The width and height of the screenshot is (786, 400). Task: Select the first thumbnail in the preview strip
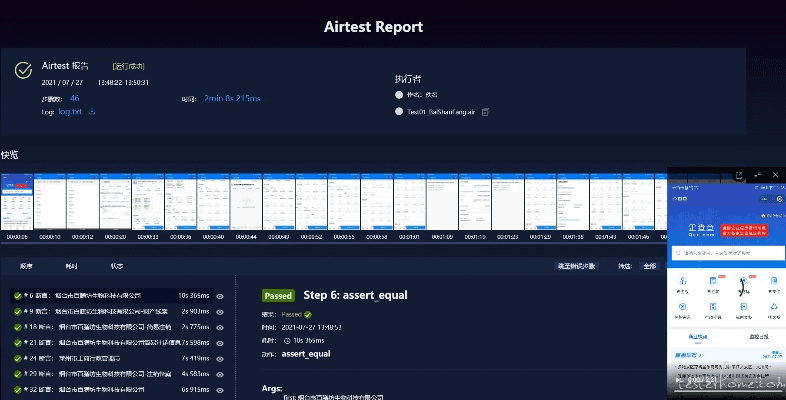coord(17,204)
